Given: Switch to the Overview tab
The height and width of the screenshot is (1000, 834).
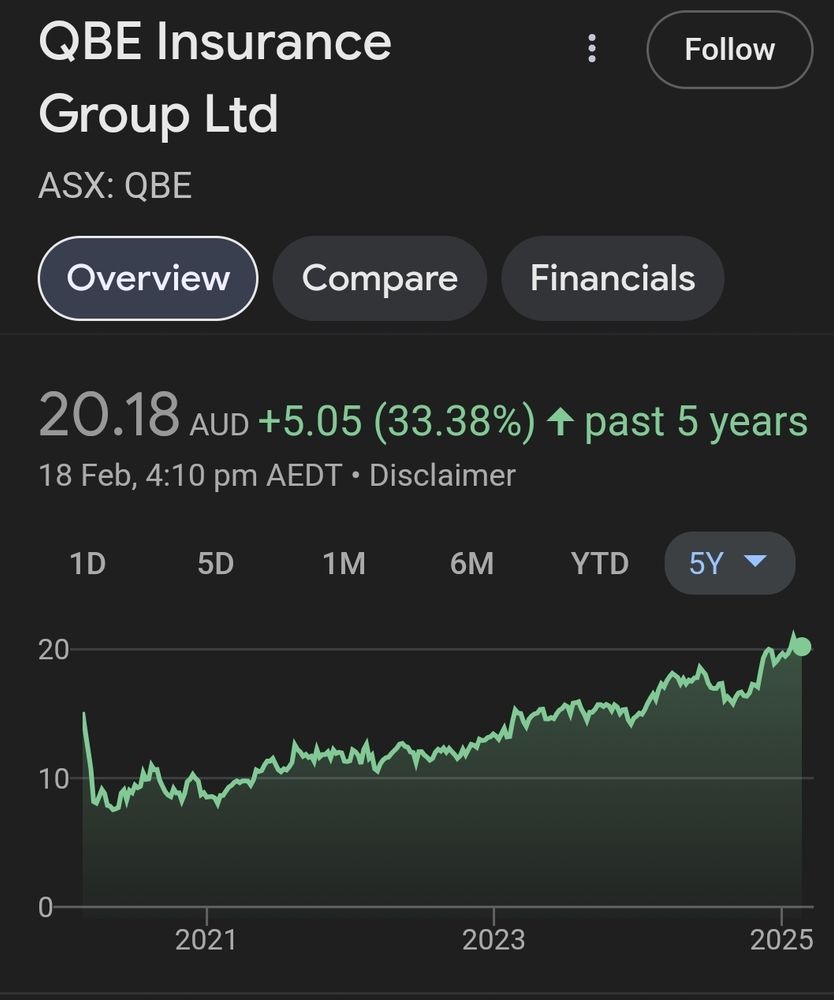Looking at the screenshot, I should (x=148, y=278).
